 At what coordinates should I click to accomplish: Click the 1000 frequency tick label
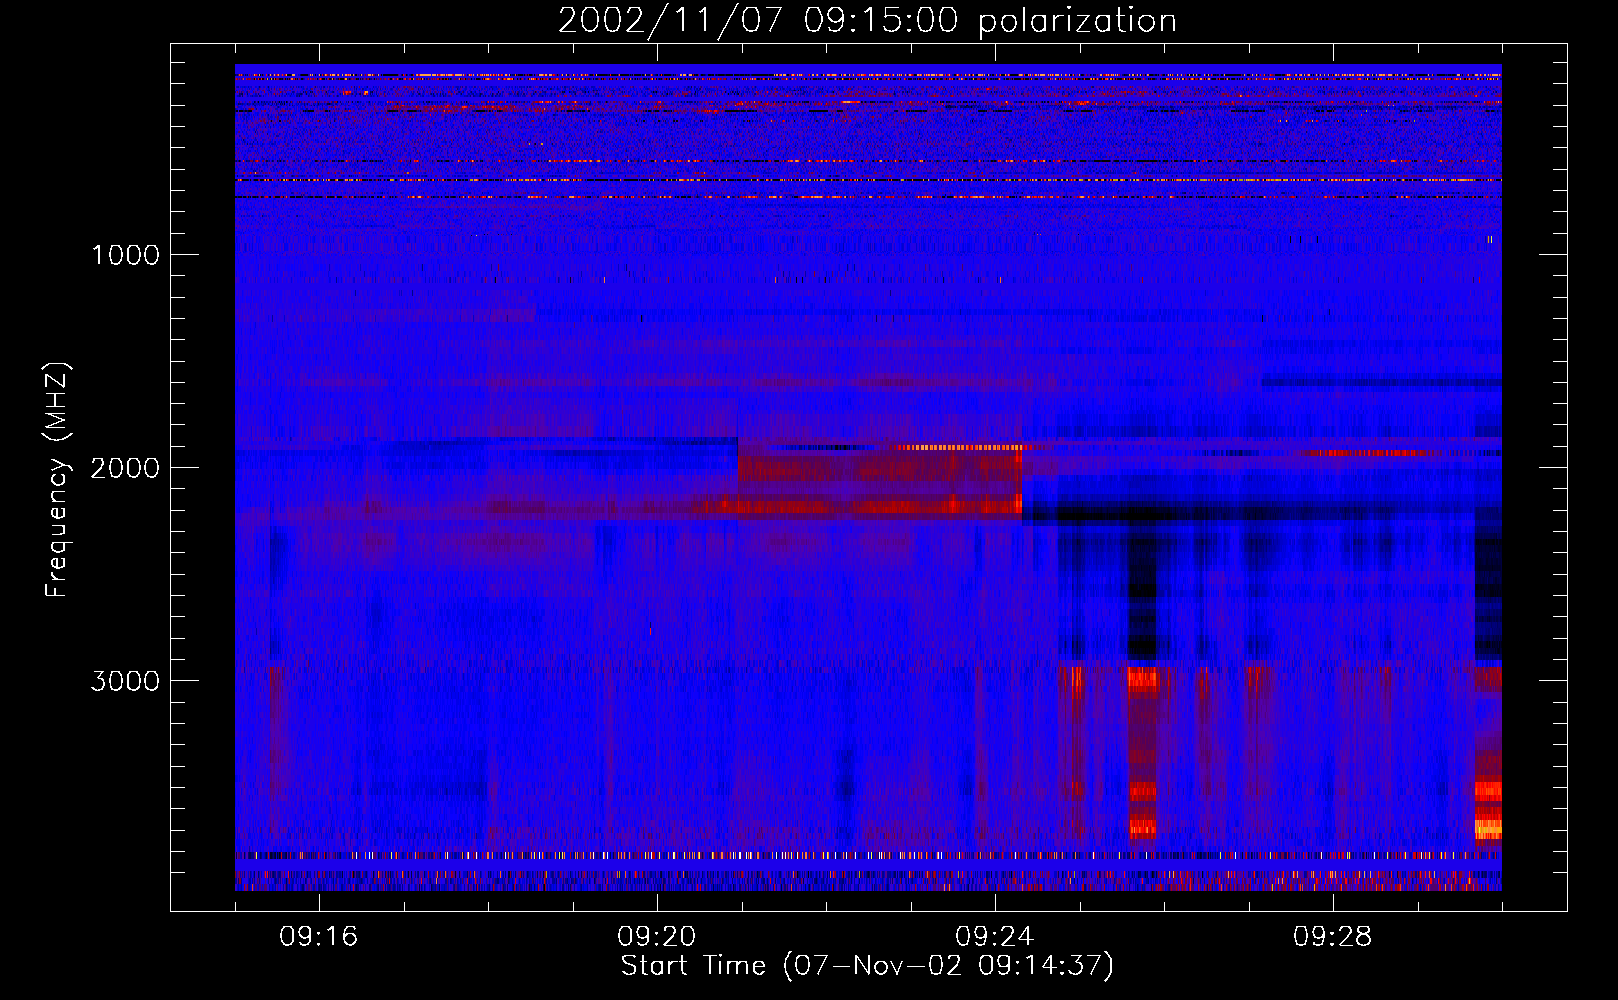pos(125,255)
